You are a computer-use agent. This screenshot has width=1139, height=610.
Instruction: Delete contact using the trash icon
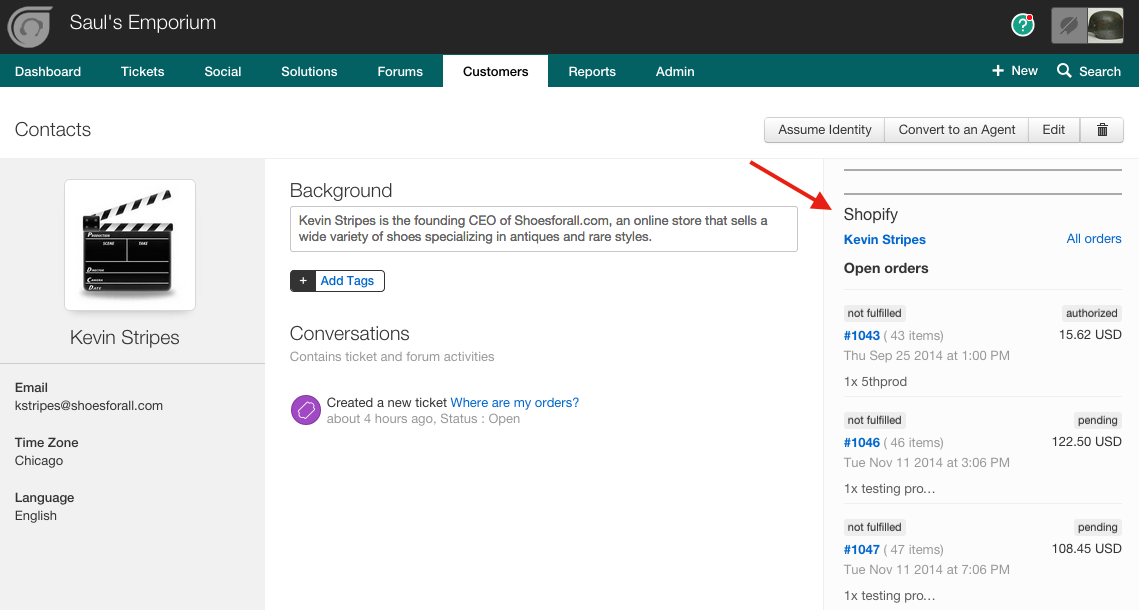click(1103, 130)
